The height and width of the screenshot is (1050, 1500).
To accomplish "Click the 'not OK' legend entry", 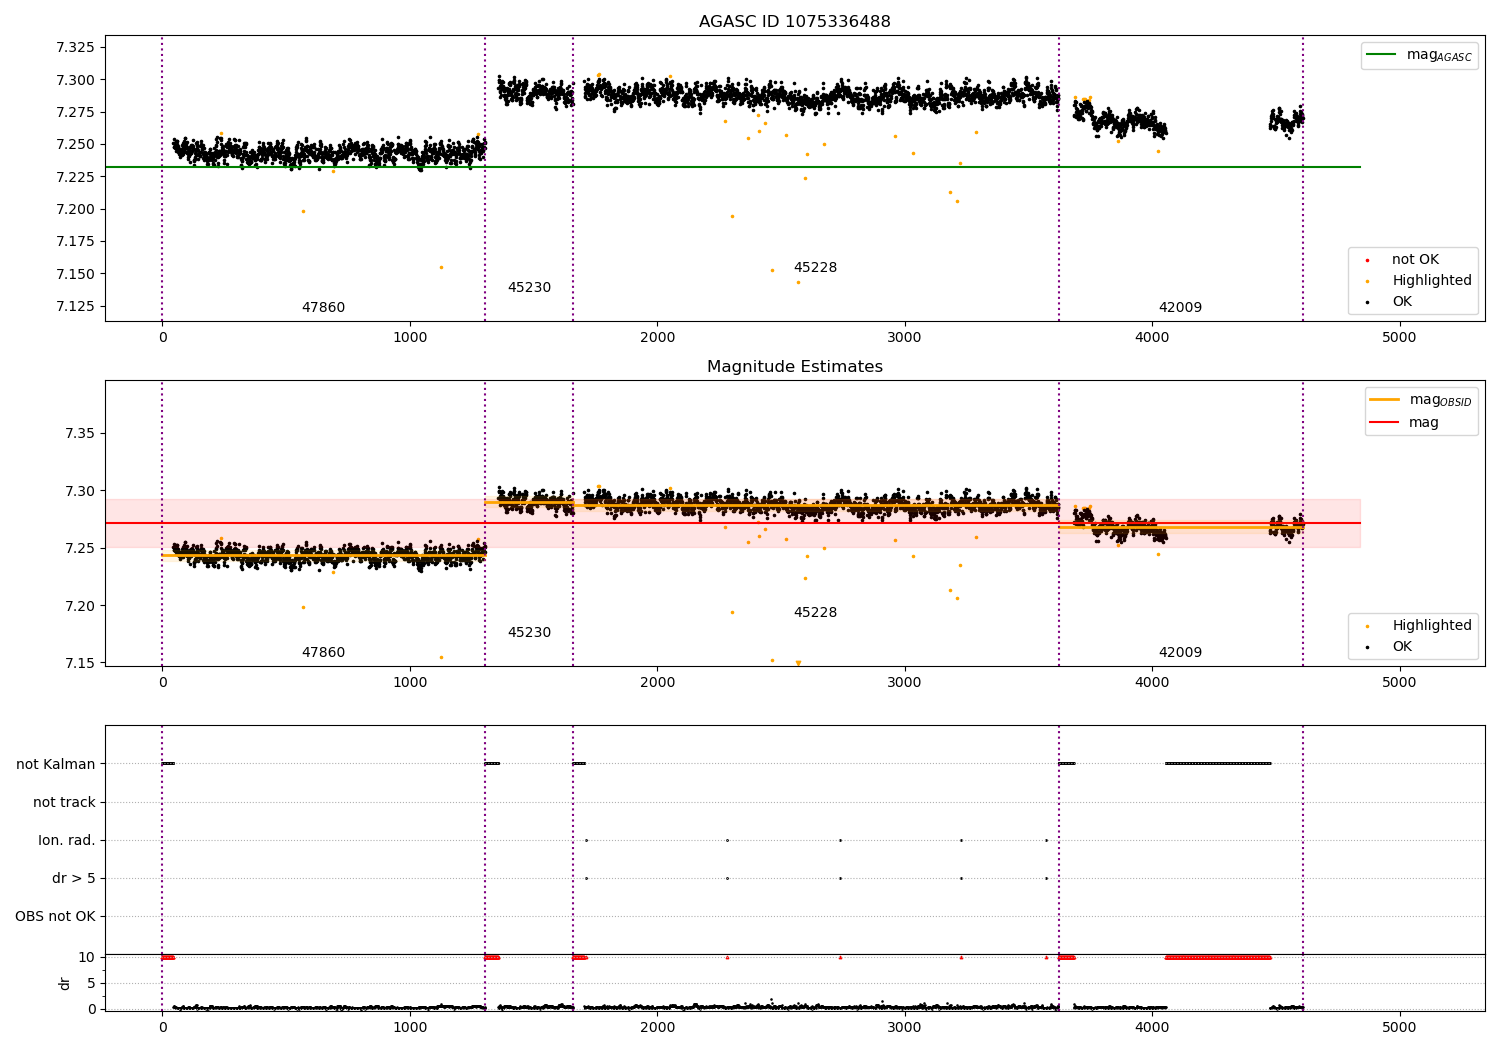I will pos(1415,260).
